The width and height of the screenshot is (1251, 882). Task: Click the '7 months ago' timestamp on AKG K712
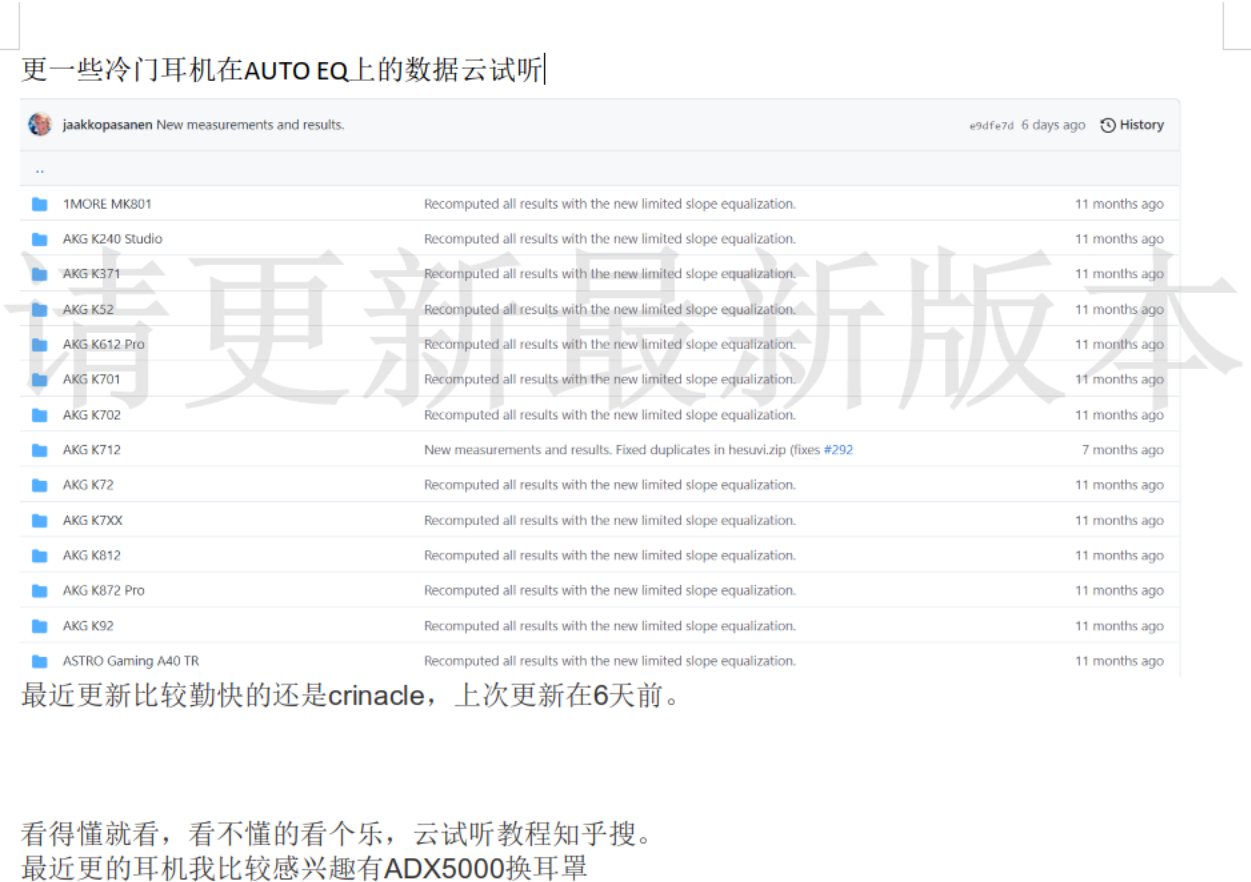[1122, 450]
